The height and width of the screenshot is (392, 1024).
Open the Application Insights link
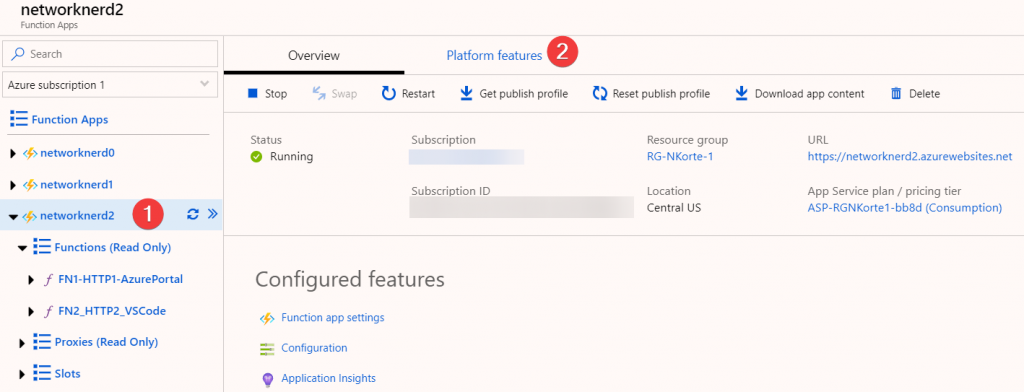(328, 378)
